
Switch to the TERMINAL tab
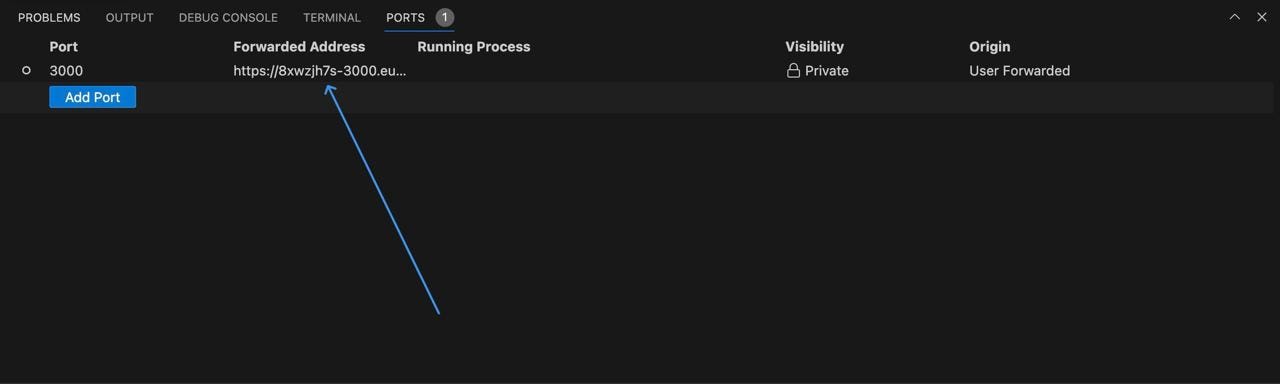tap(332, 17)
